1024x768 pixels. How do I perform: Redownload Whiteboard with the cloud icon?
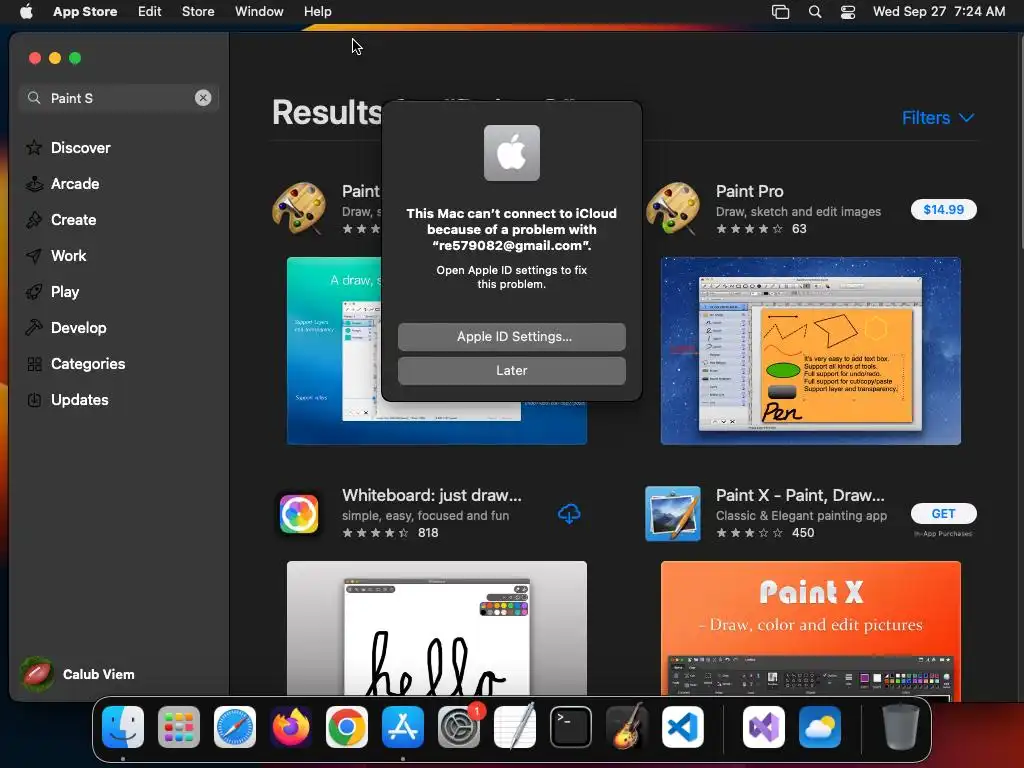(569, 514)
